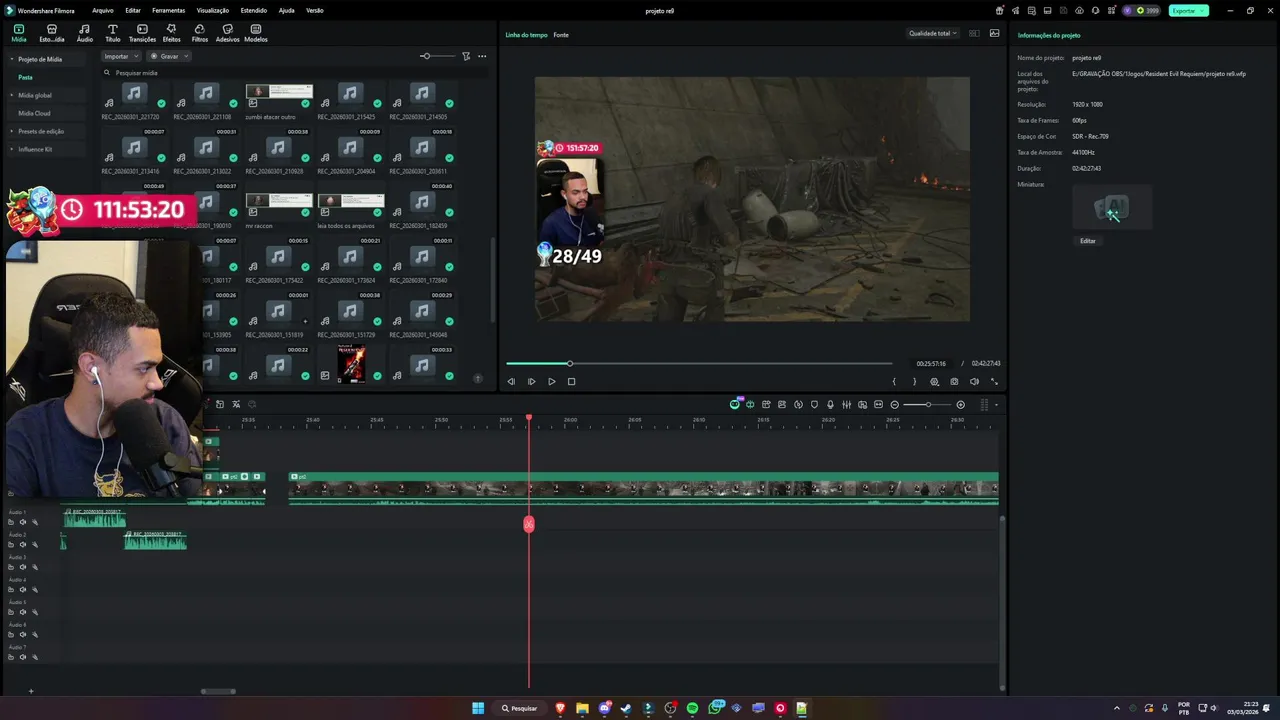The image size is (1280, 720).
Task: Select the 'zumbi atacar outro' media thumbnail
Action: pyautogui.click(x=279, y=101)
